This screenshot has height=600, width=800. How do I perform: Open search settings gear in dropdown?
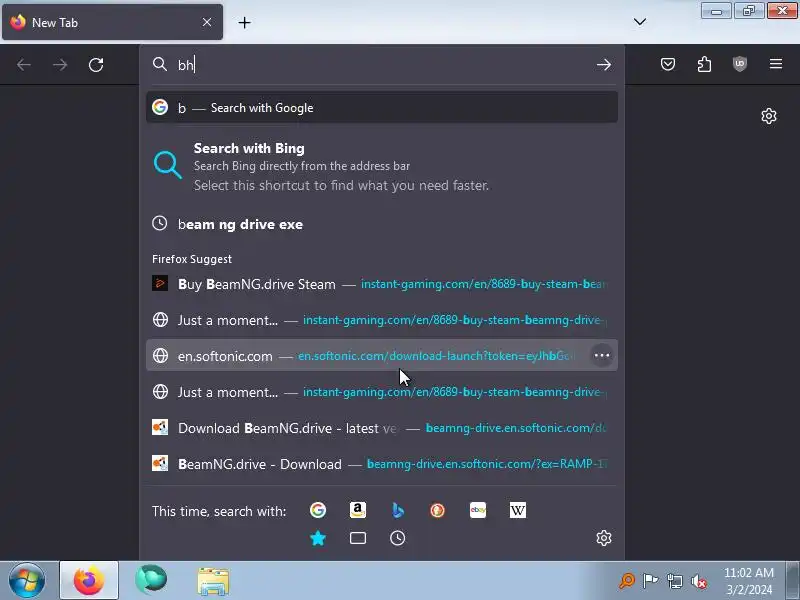(604, 538)
